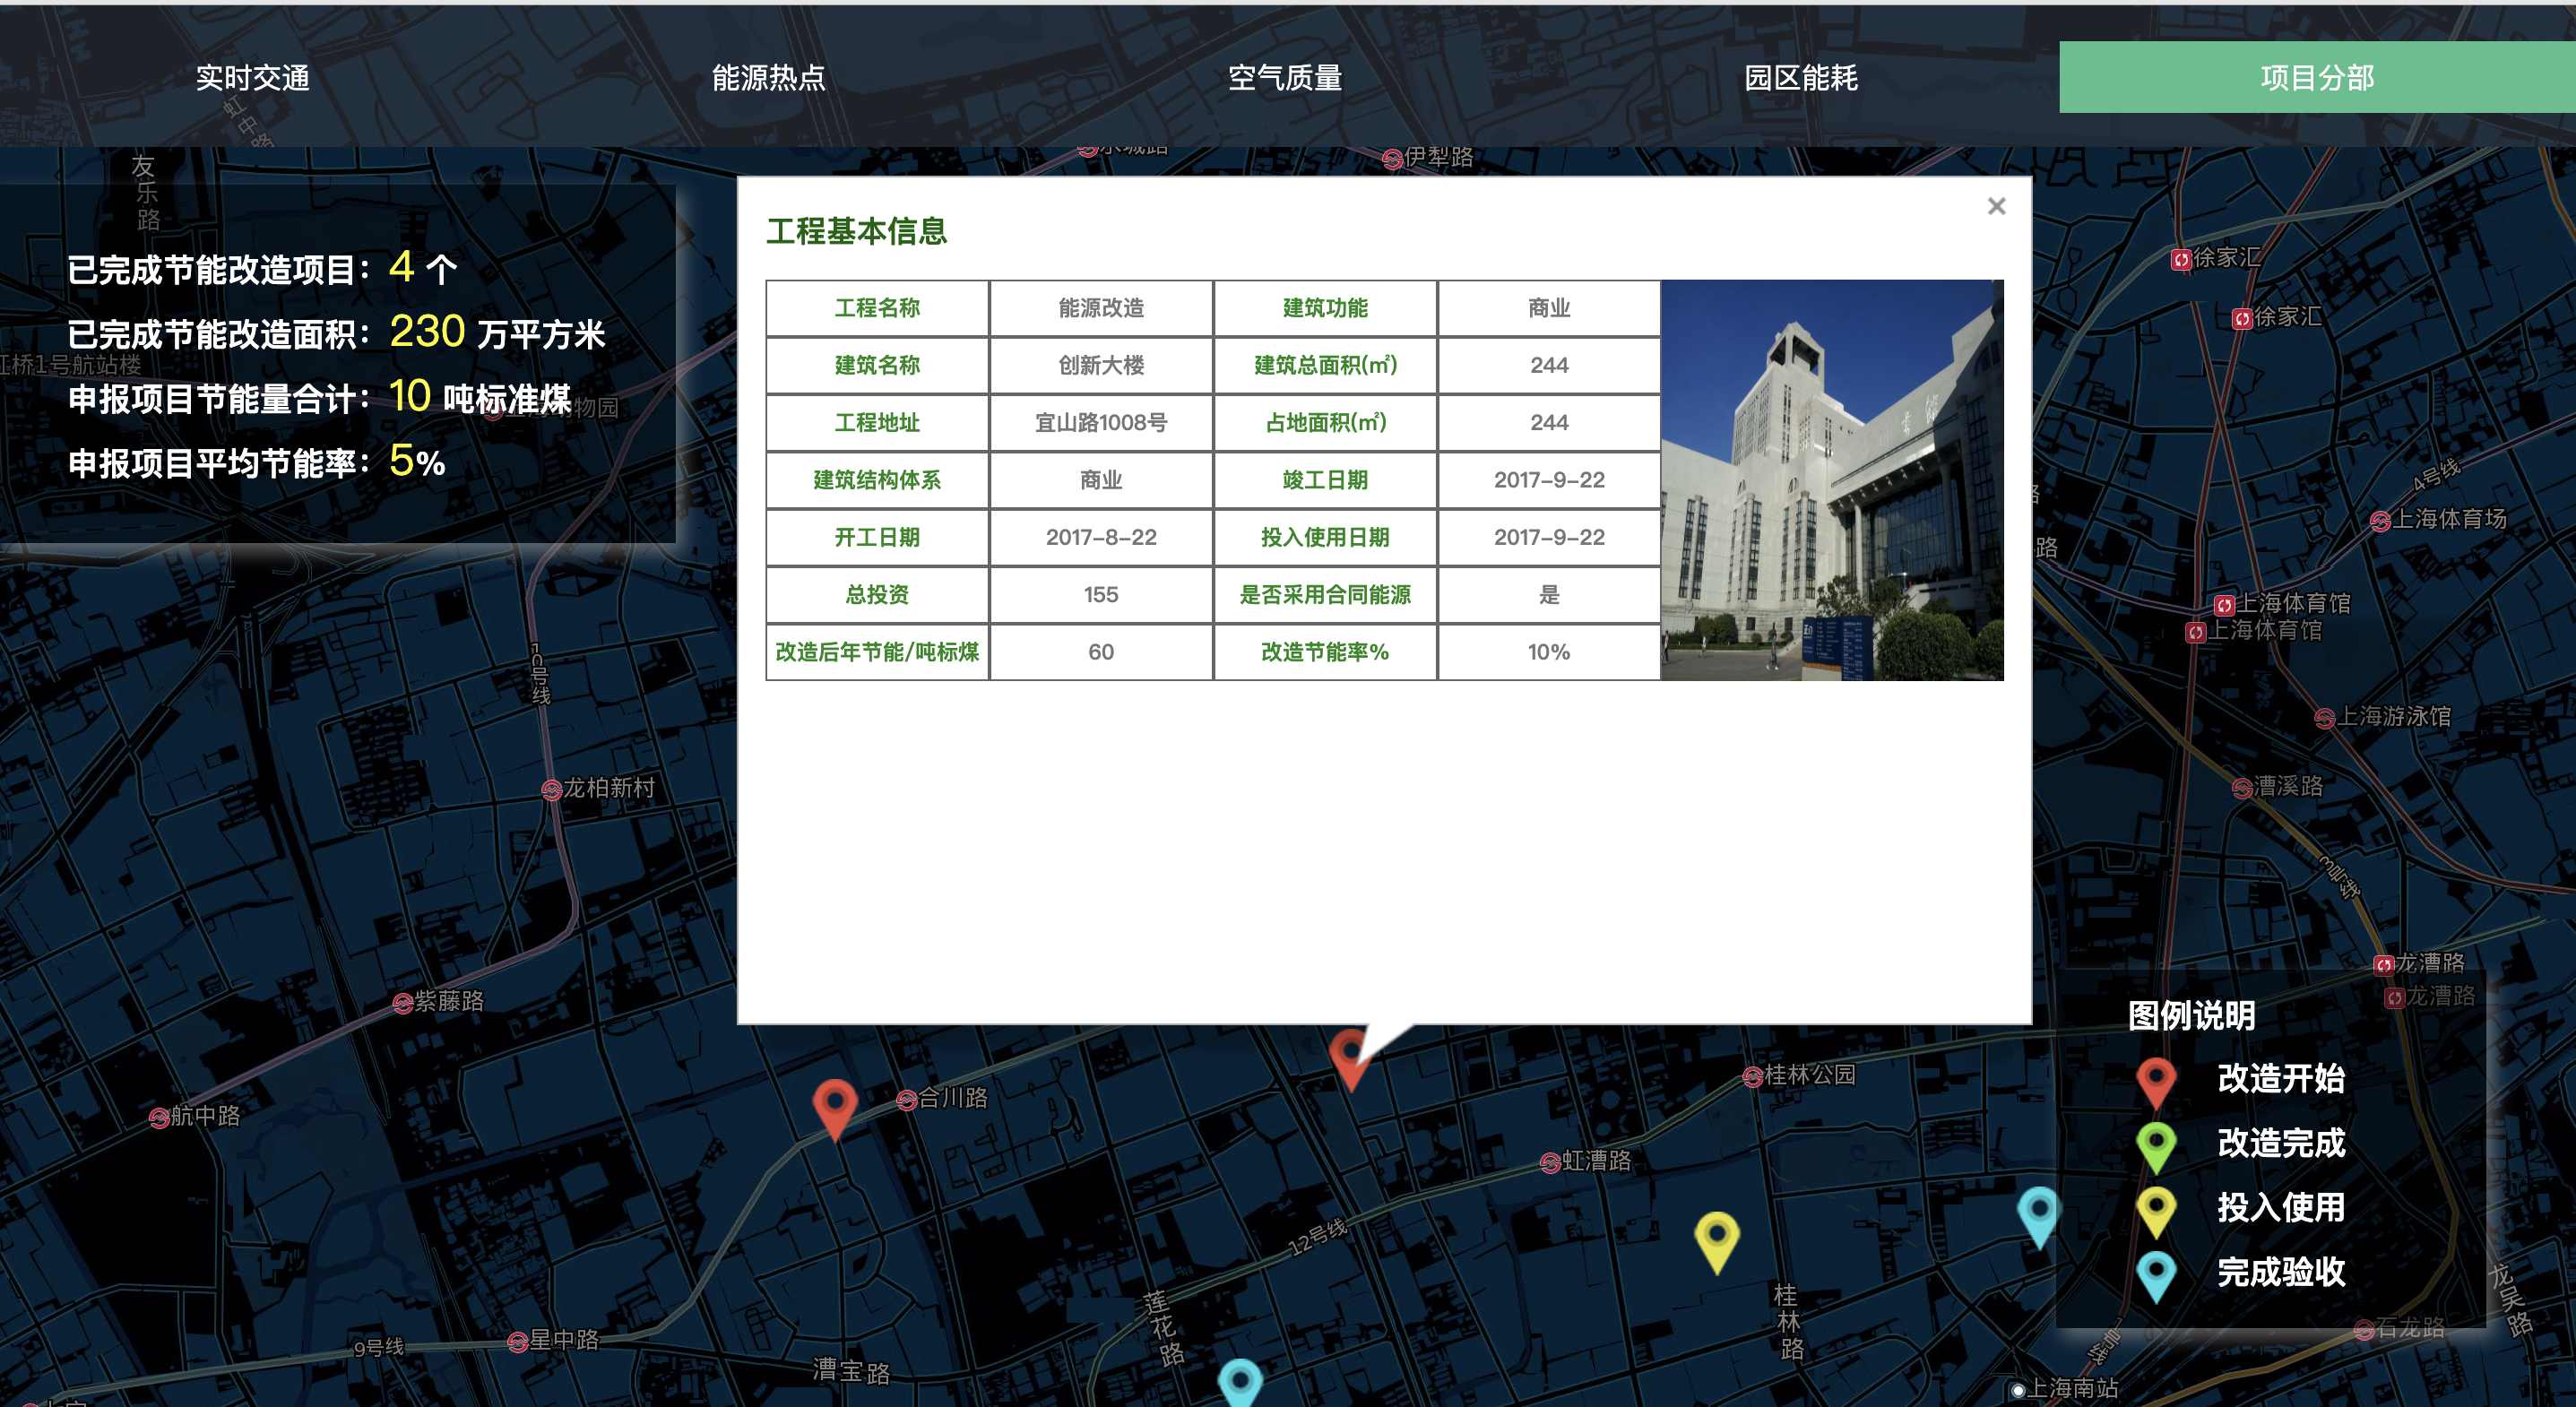Click the 宜山路1008号 address cell
This screenshot has height=1407, width=2576.
click(x=1100, y=423)
